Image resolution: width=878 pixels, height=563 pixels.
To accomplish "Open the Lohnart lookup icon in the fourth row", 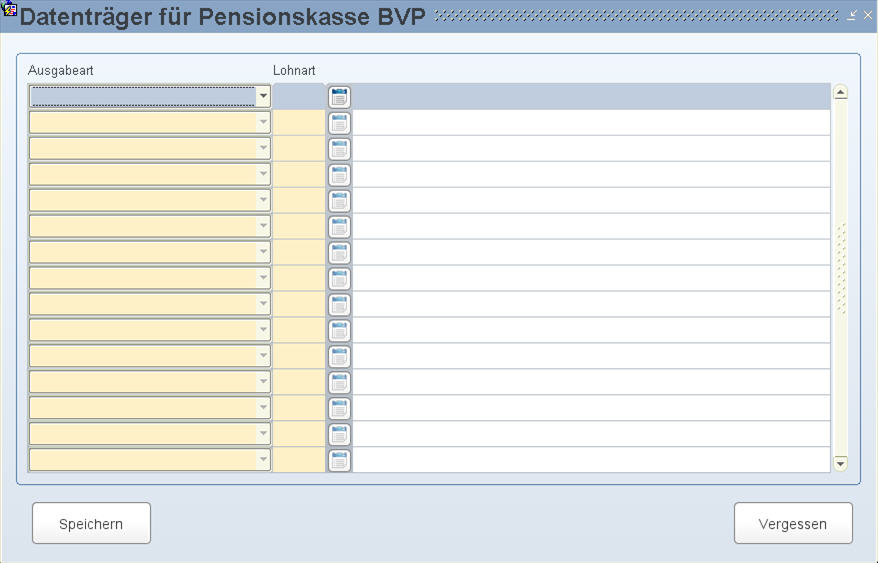I will [339, 175].
